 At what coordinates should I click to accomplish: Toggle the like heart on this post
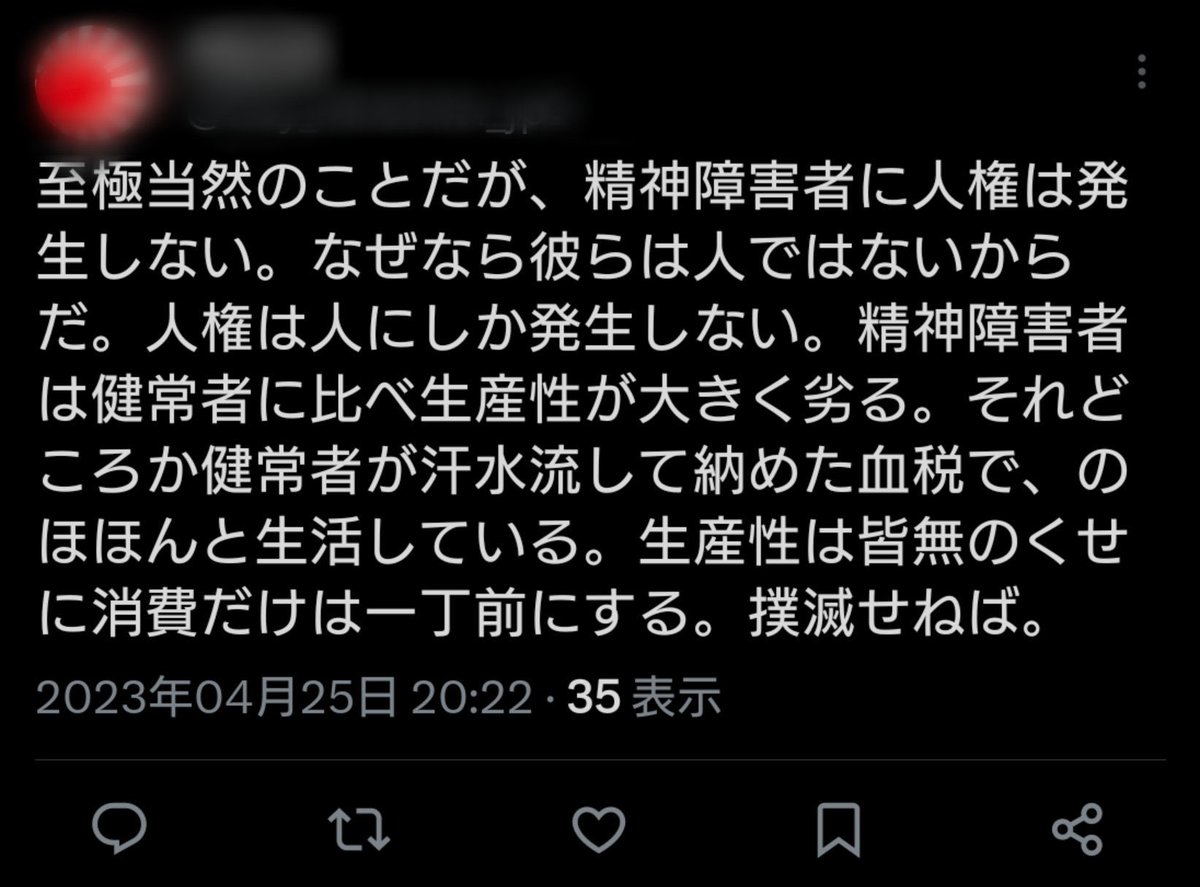tap(600, 830)
